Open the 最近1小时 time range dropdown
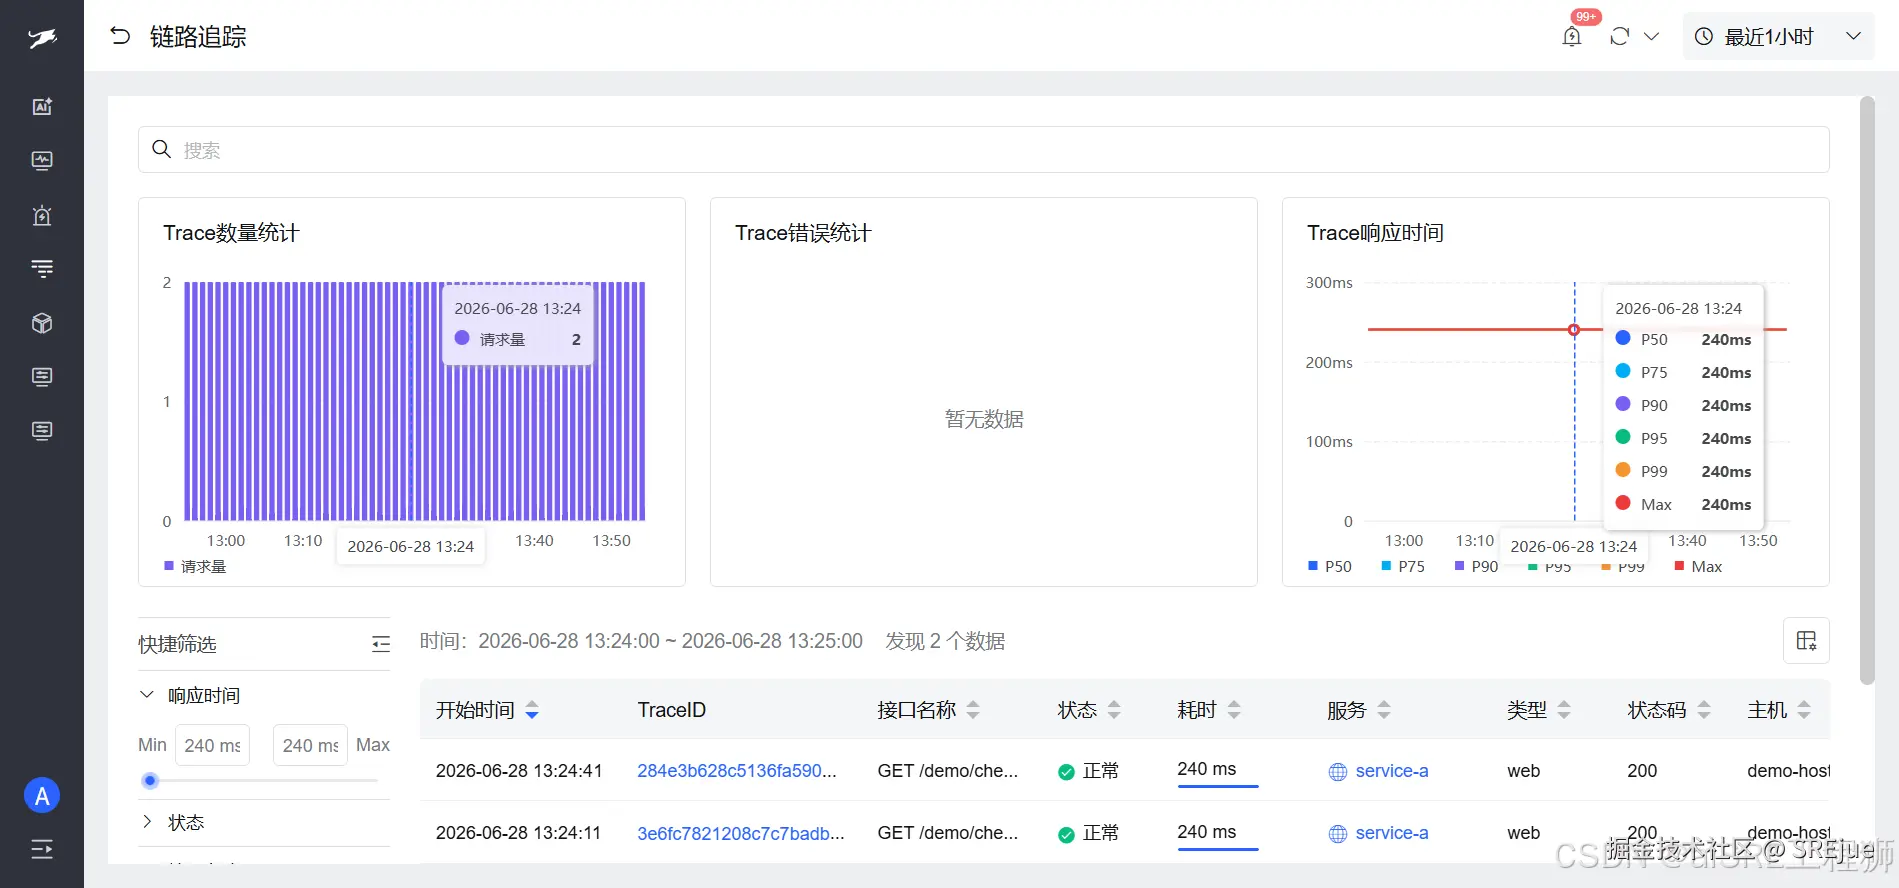 tap(1778, 37)
